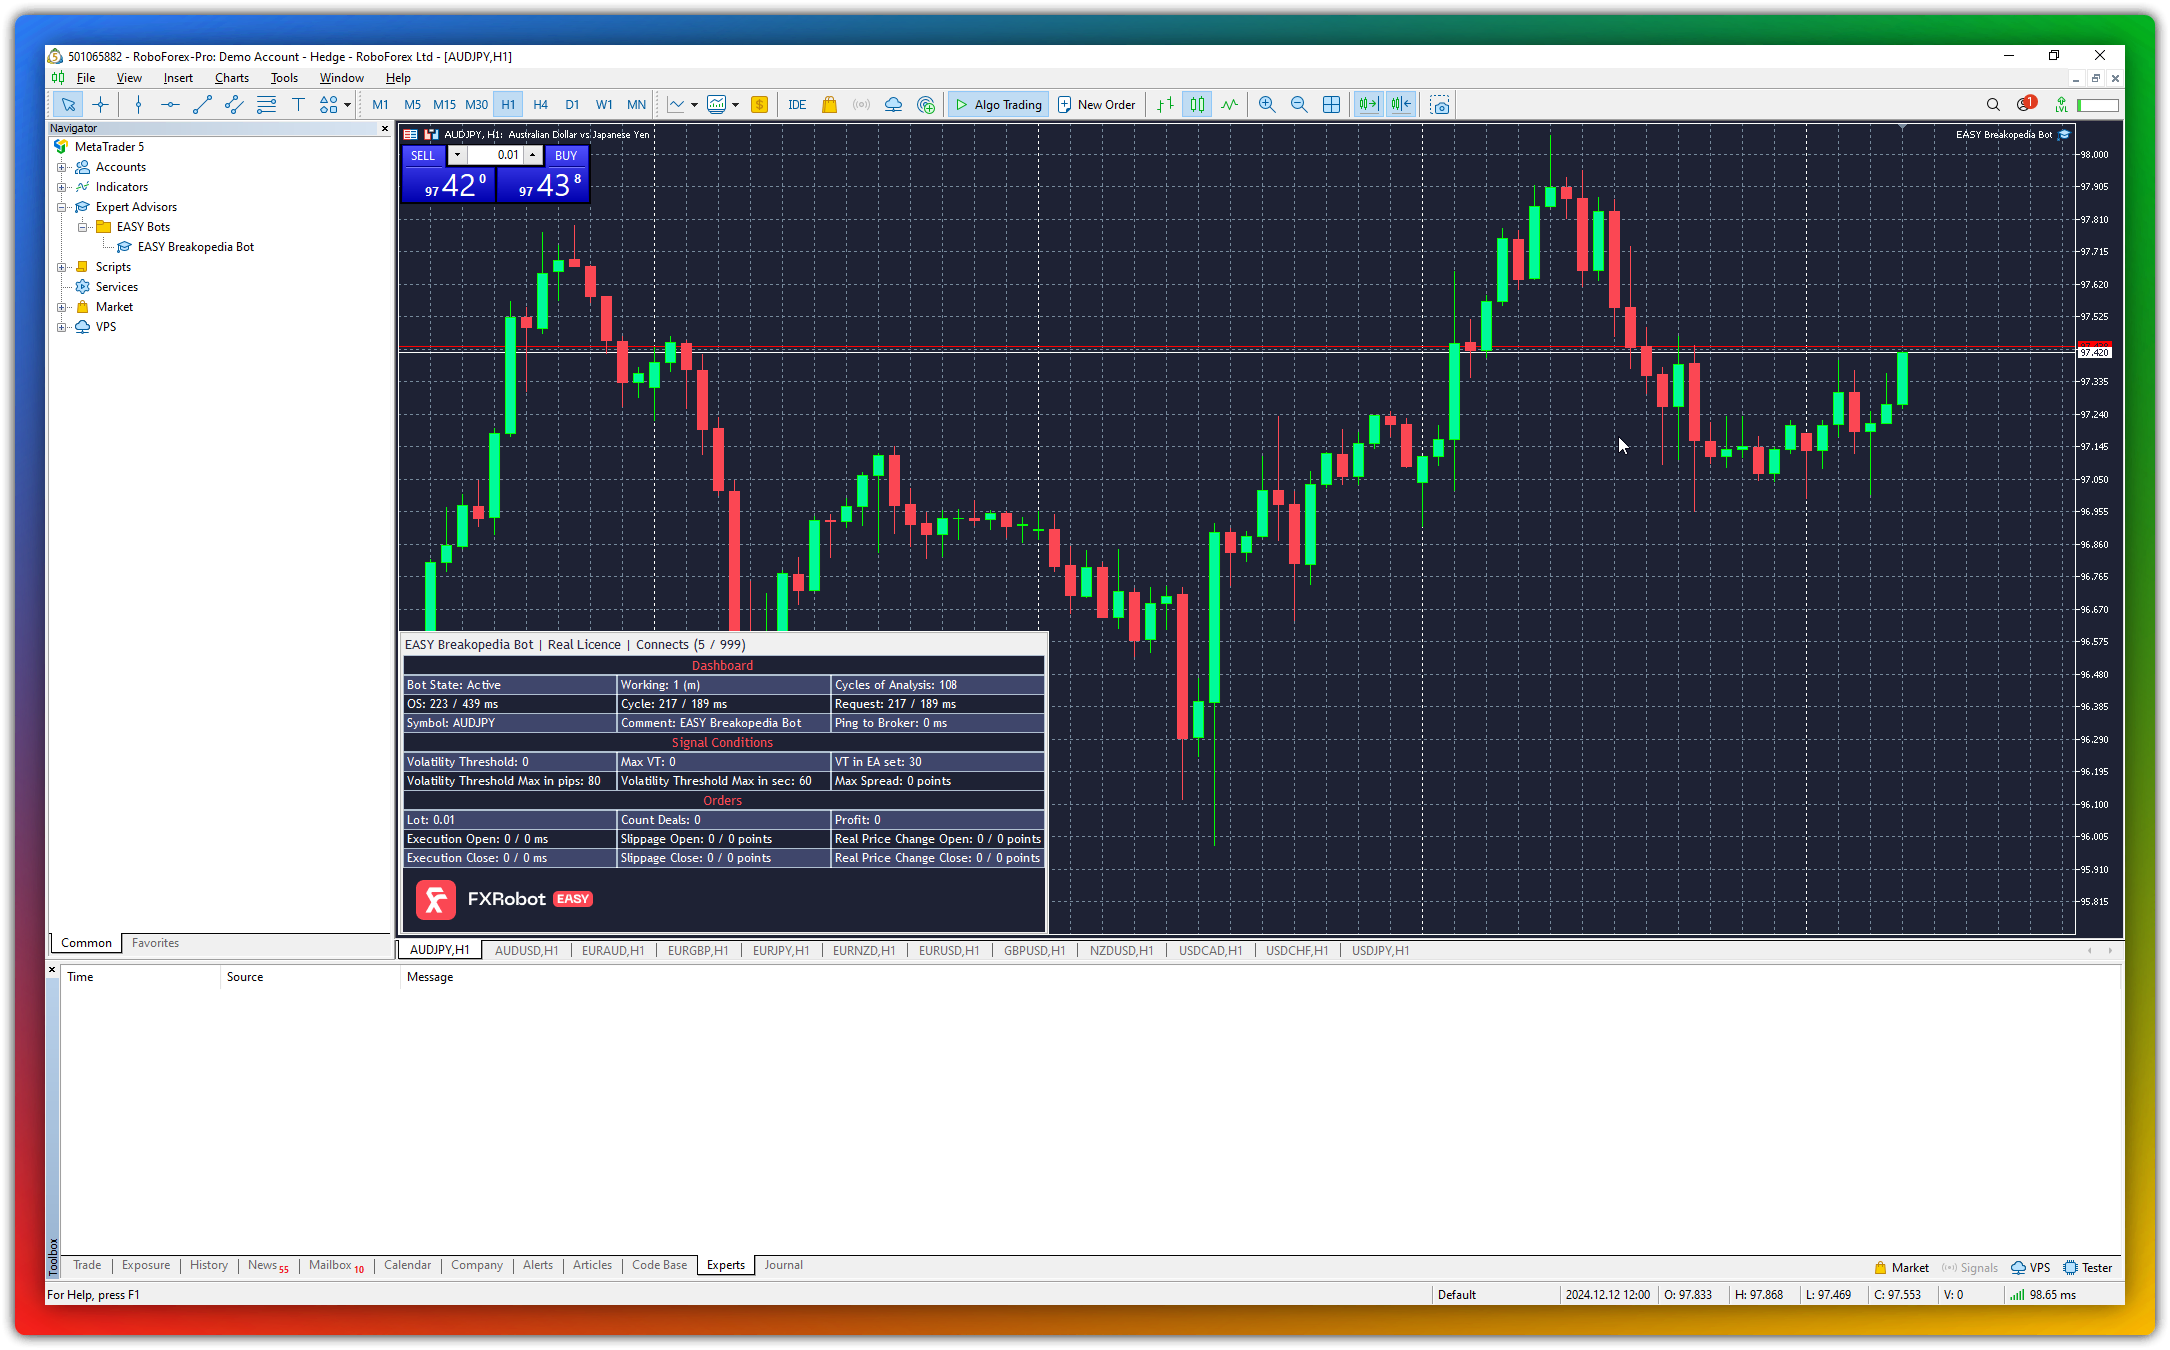Open the Insert menu
Image resolution: width=2170 pixels, height=1350 pixels.
pos(178,78)
